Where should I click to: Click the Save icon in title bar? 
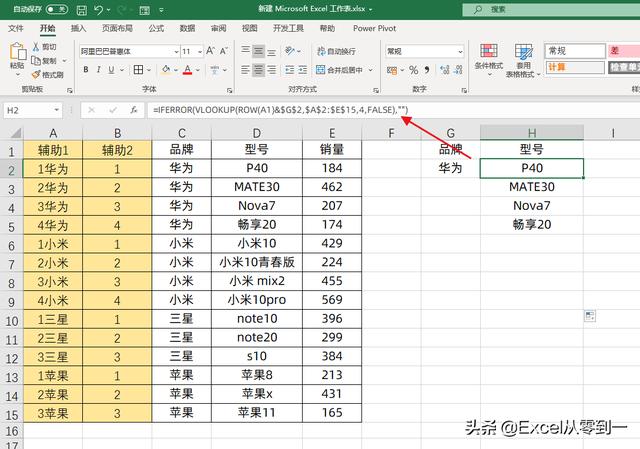click(x=82, y=10)
